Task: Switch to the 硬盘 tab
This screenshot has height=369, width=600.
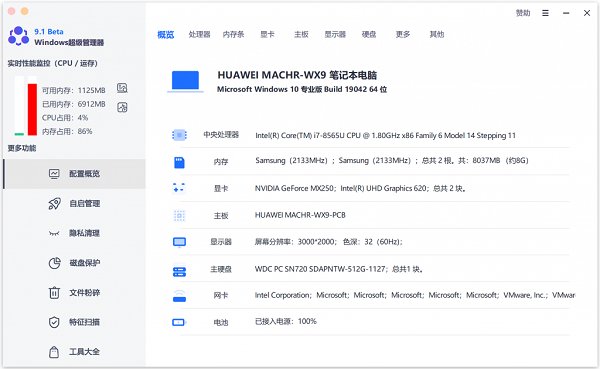Action: click(369, 34)
